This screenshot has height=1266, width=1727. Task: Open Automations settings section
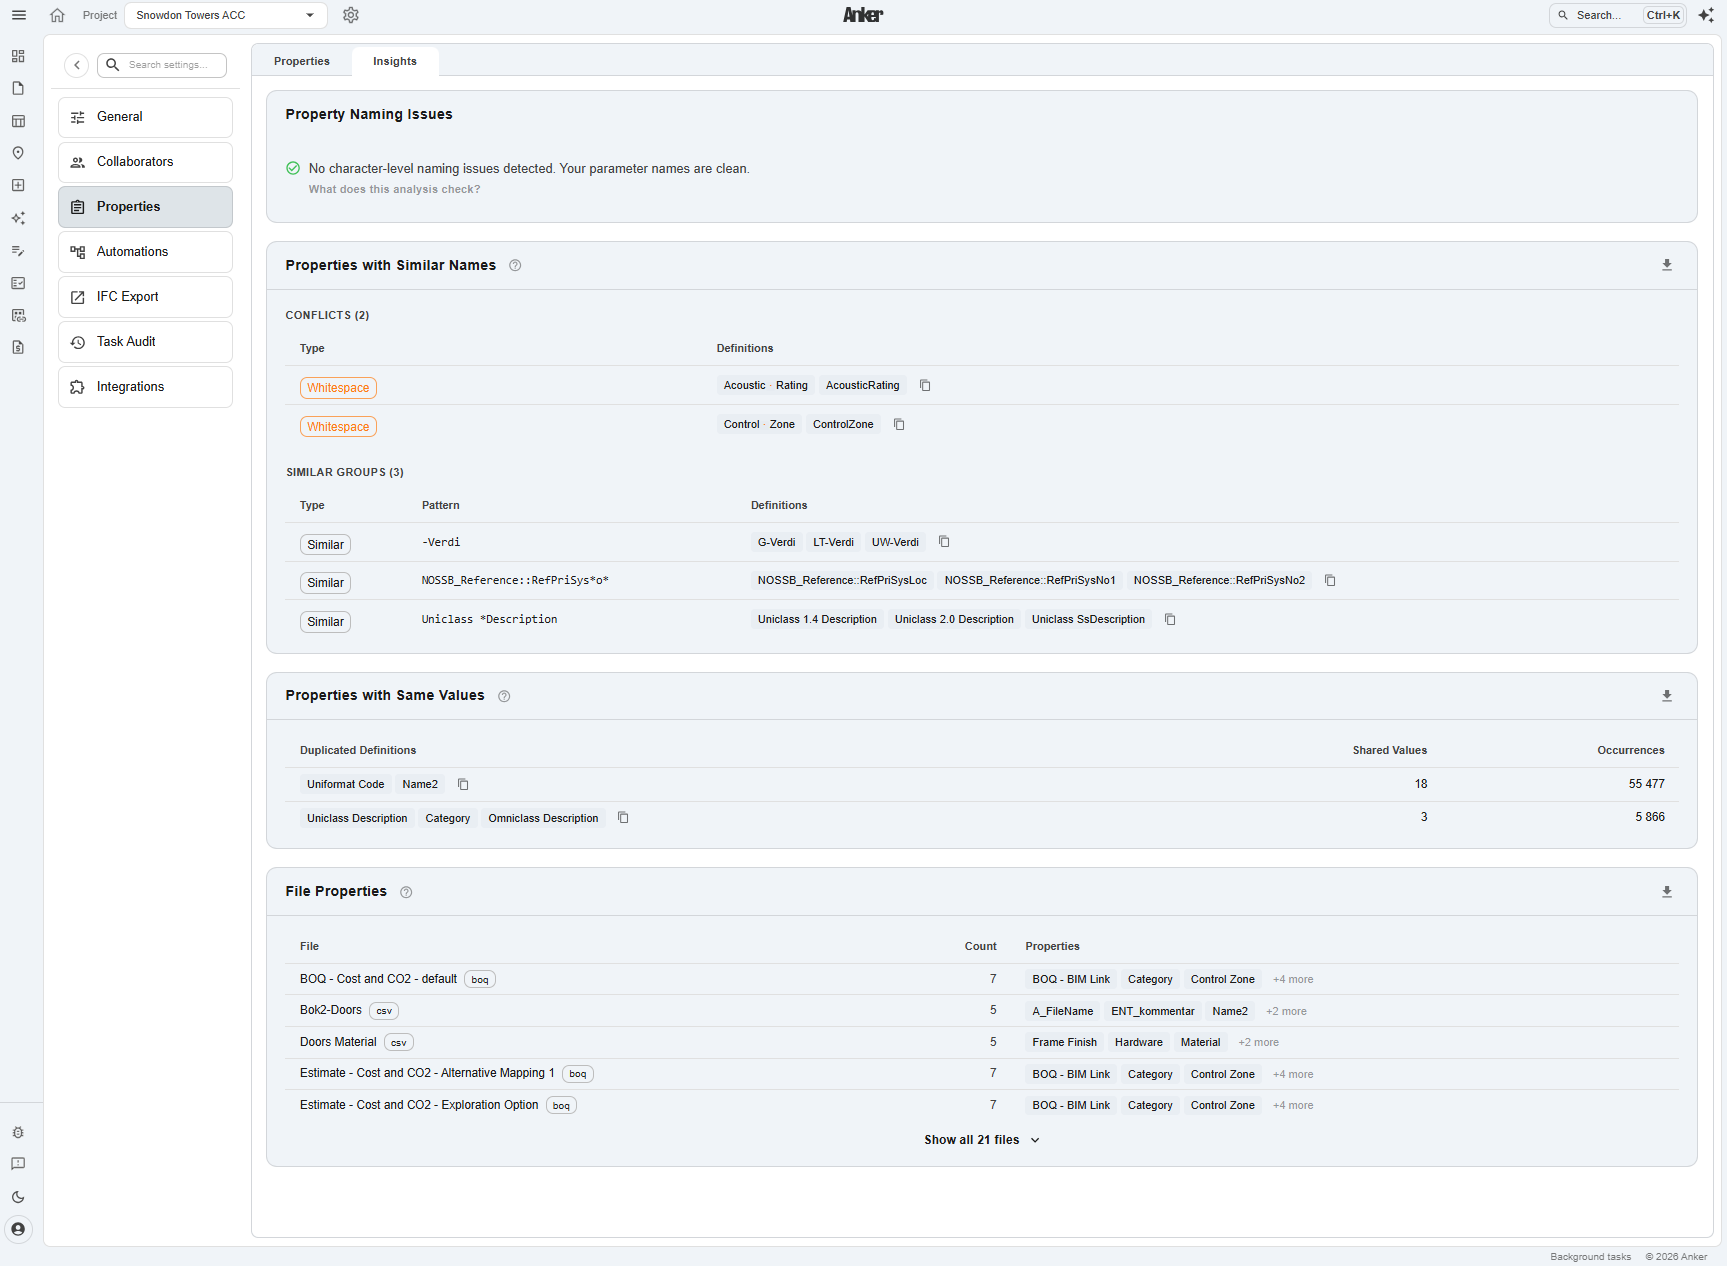coord(146,252)
